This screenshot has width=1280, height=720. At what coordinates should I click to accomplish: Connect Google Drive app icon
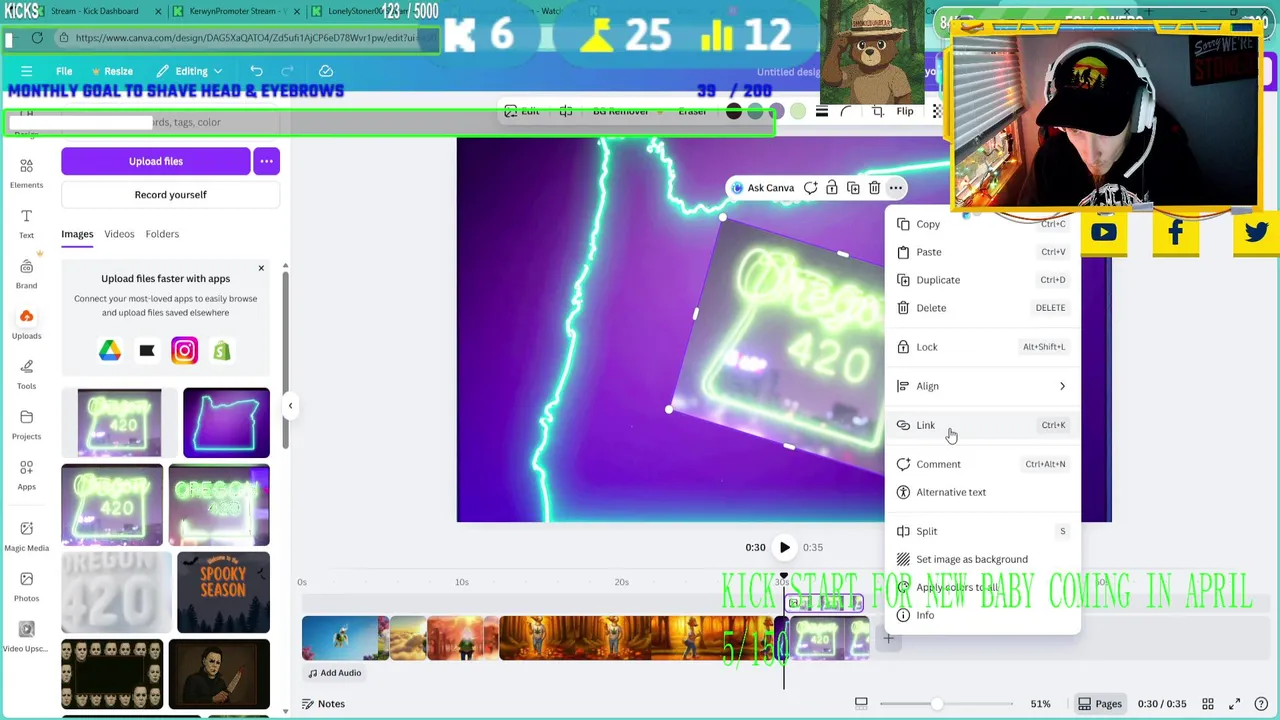click(x=110, y=350)
